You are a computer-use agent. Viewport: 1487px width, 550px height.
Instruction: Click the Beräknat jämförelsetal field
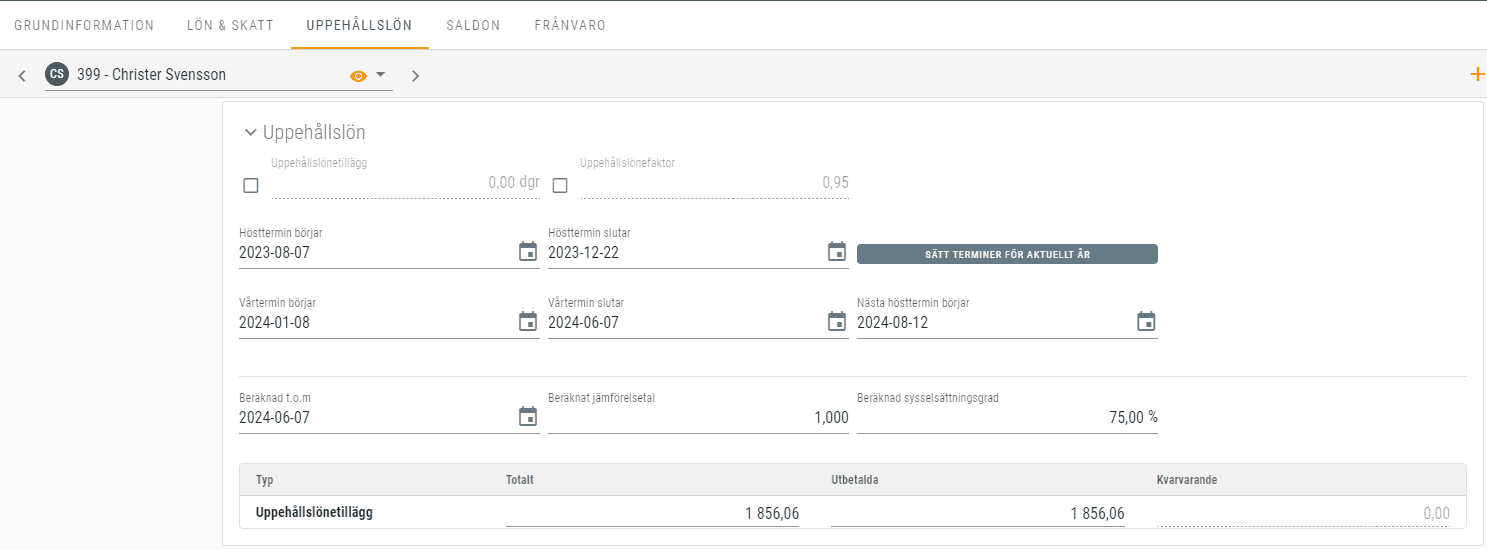pyautogui.click(x=698, y=417)
